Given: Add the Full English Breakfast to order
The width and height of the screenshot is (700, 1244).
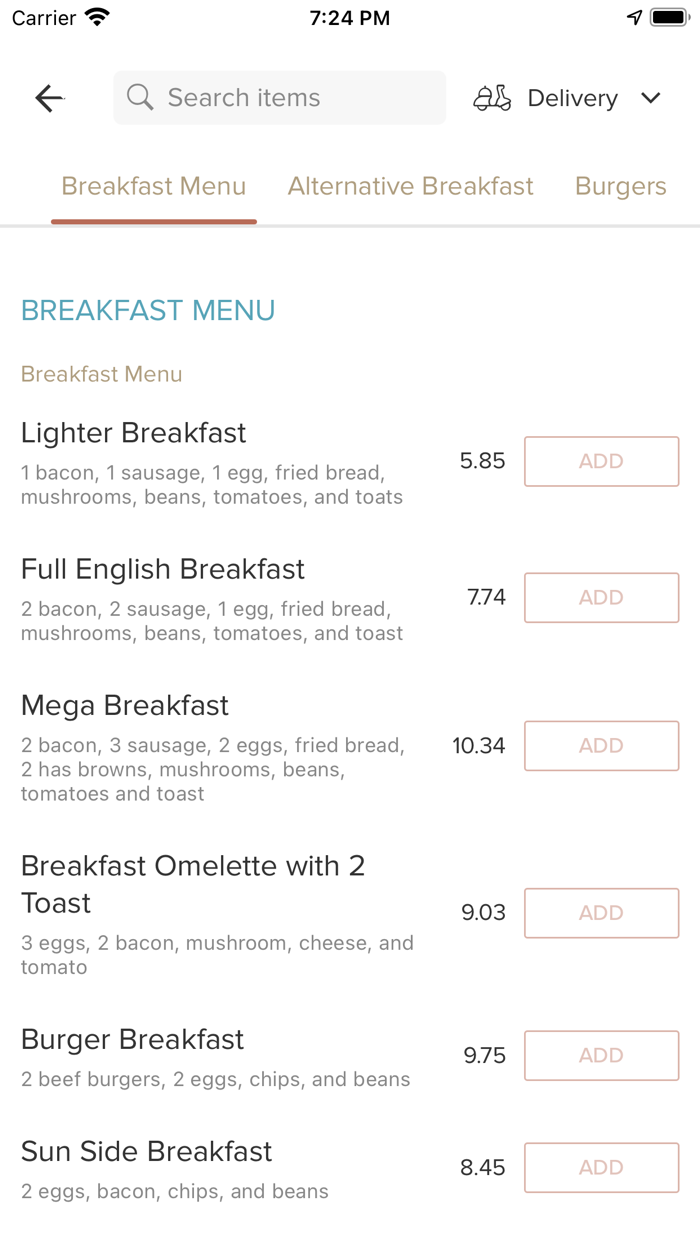Looking at the screenshot, I should [601, 597].
